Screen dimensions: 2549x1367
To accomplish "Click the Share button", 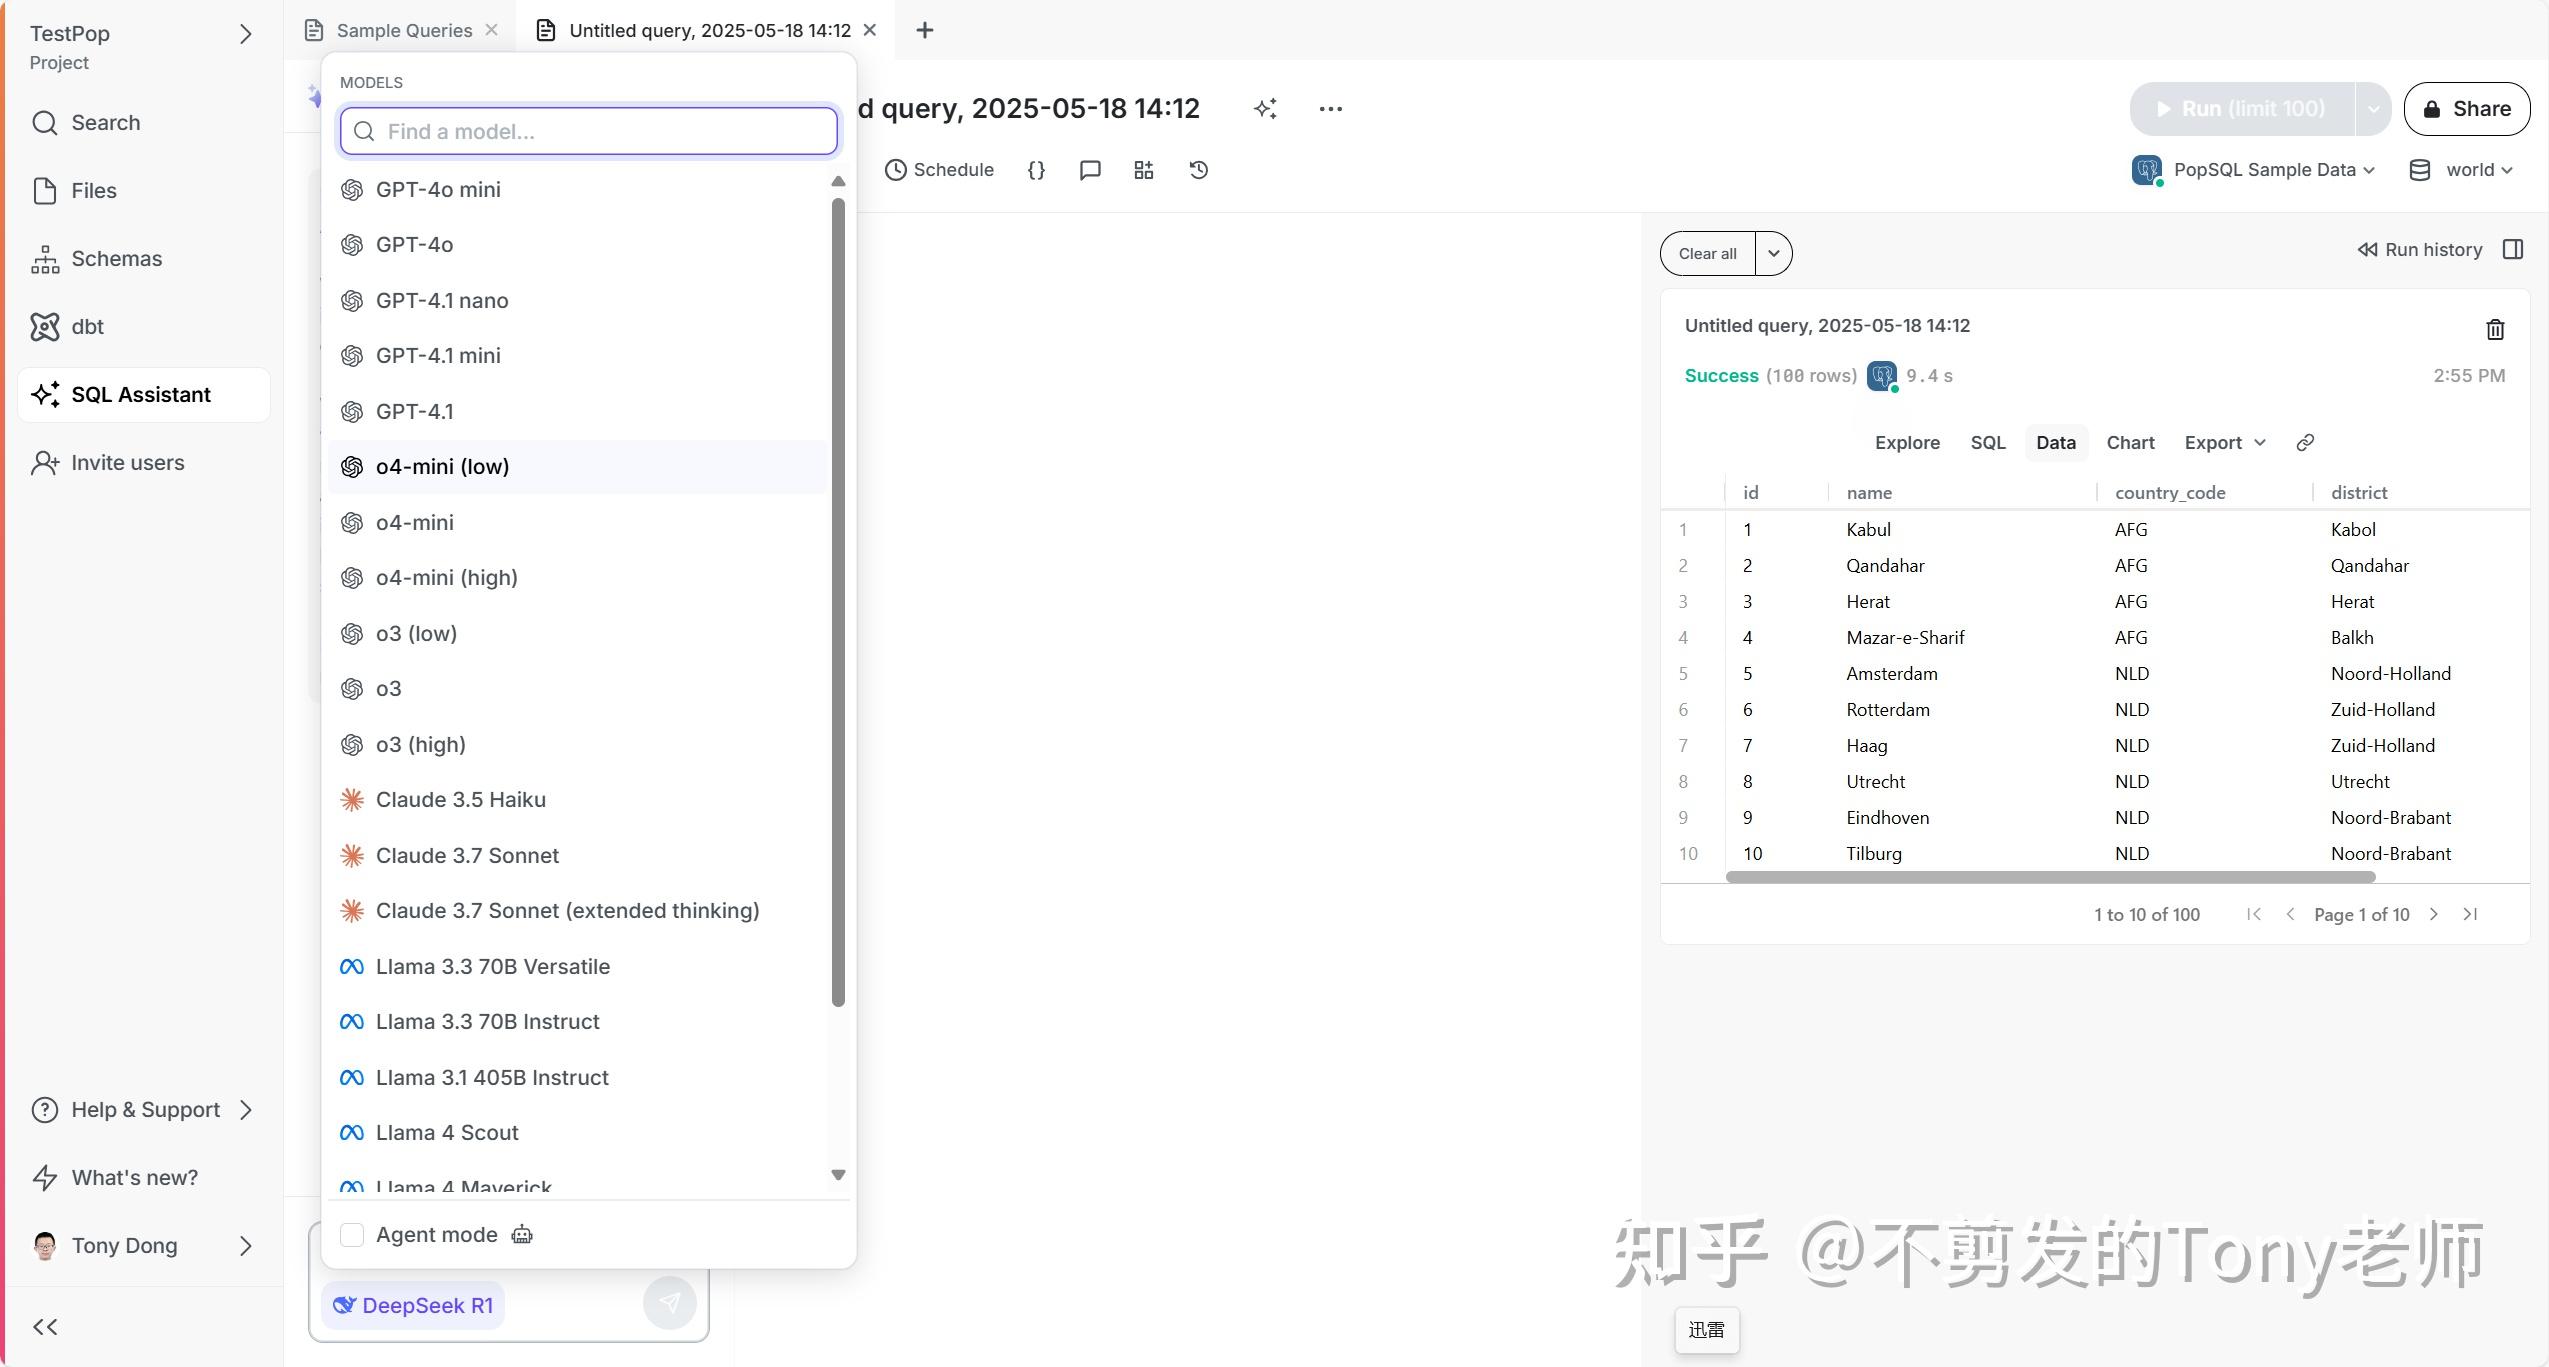I will 2466,108.
